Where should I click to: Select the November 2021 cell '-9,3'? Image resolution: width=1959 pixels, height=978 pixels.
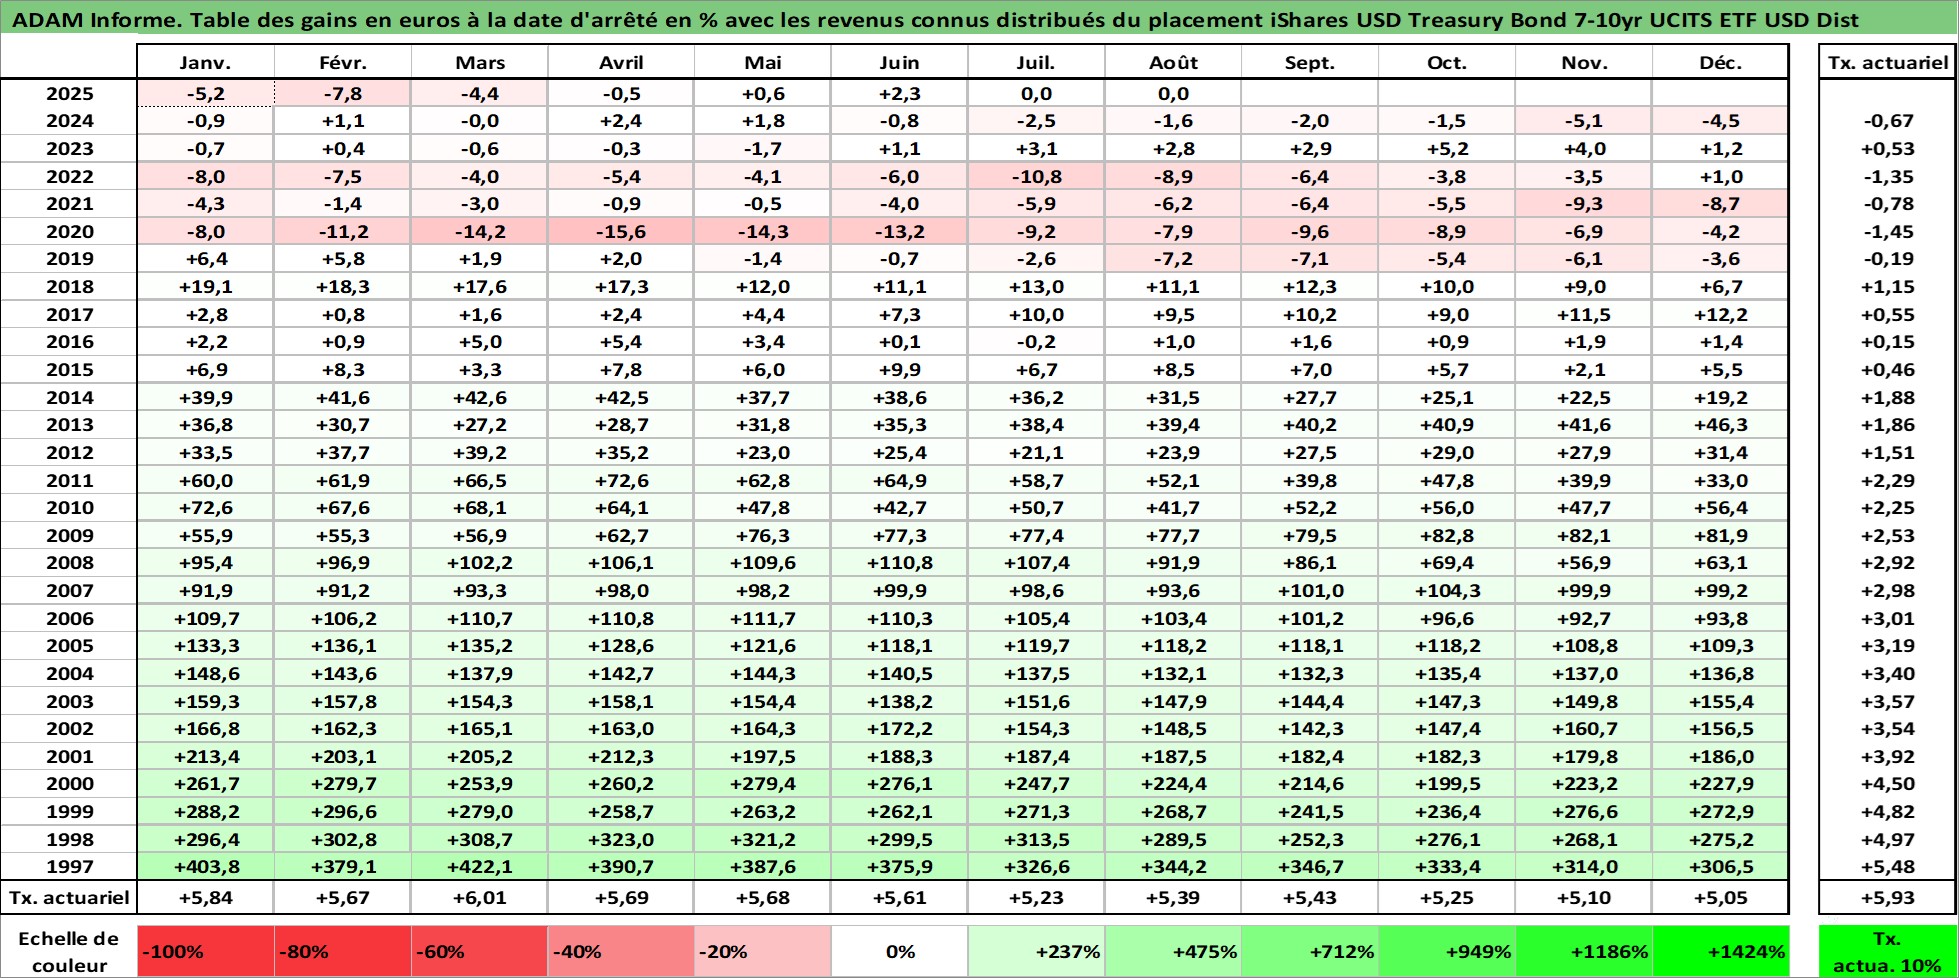[1584, 204]
